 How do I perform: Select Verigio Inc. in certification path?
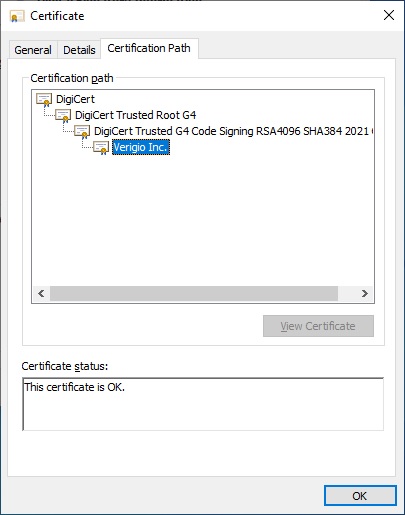[140, 147]
